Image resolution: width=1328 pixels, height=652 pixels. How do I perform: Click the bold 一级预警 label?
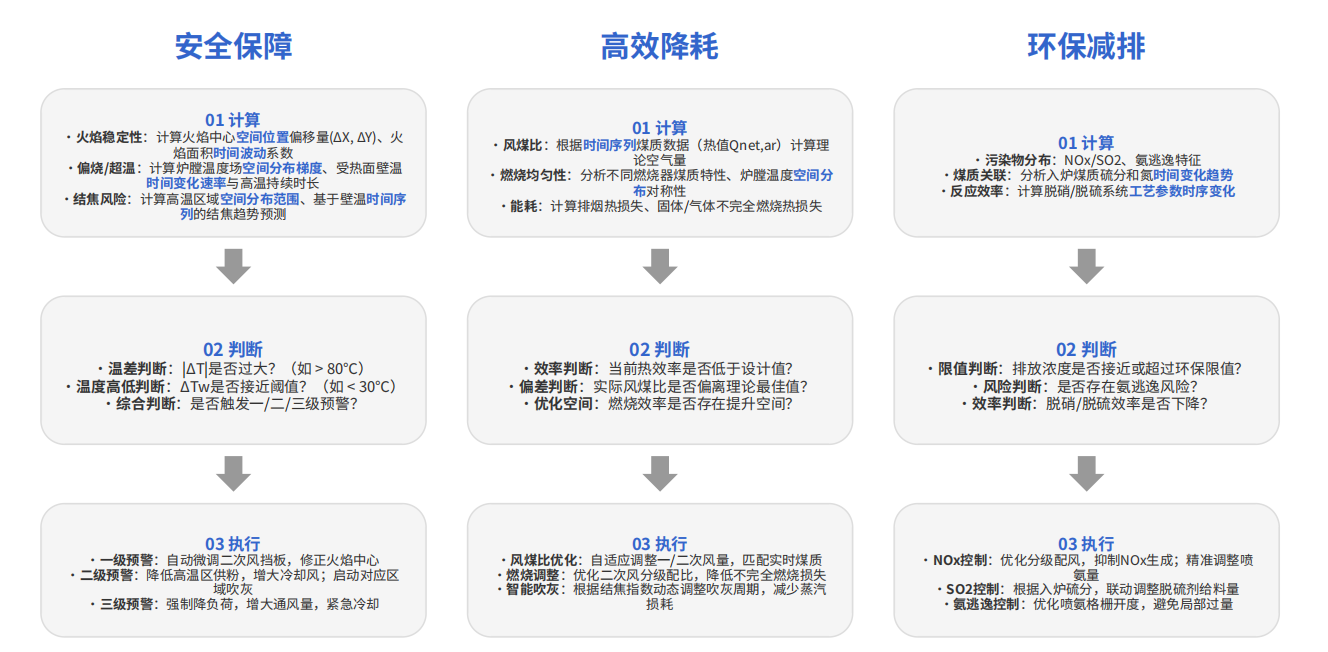(x=128, y=560)
